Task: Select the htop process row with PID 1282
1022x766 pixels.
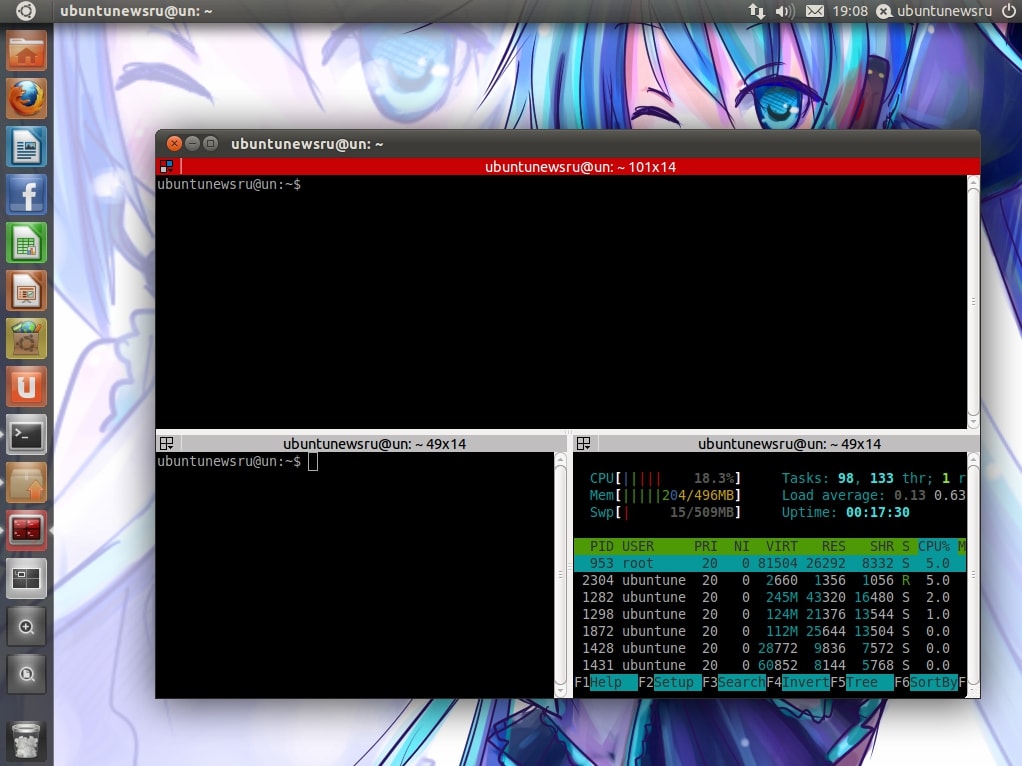Action: [x=770, y=597]
